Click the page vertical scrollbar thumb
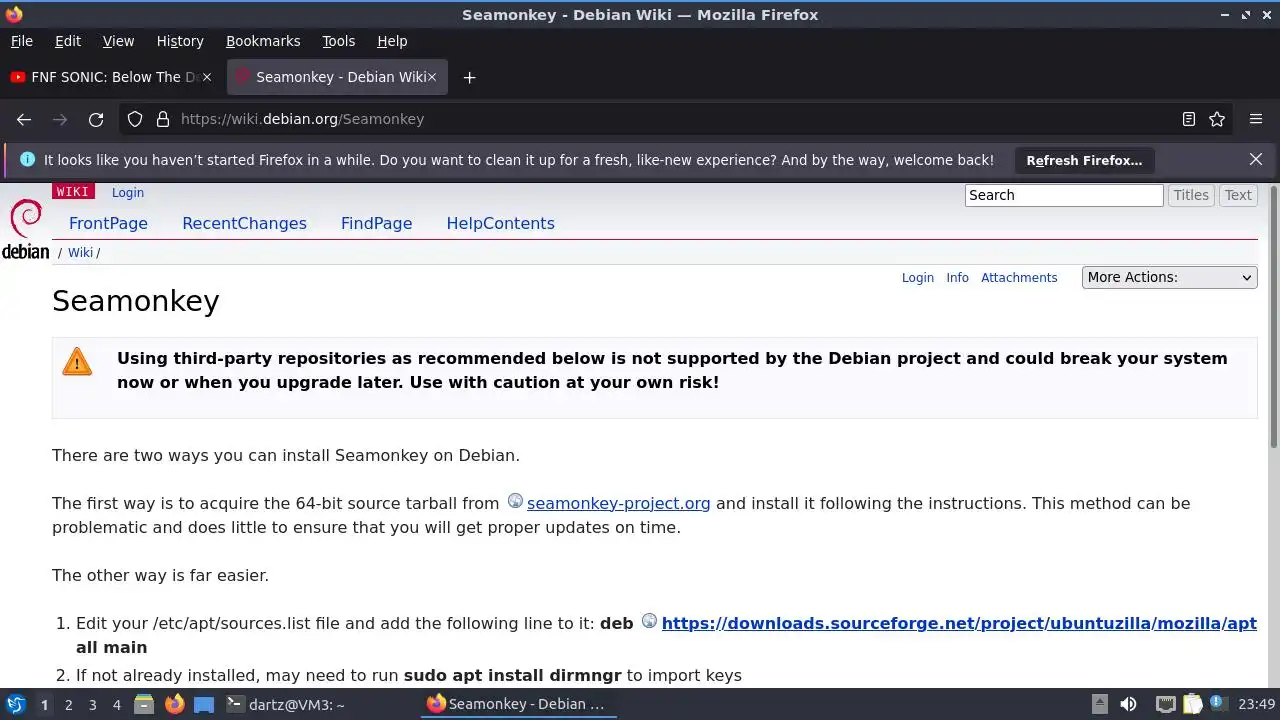The image size is (1280, 720). [1273, 317]
